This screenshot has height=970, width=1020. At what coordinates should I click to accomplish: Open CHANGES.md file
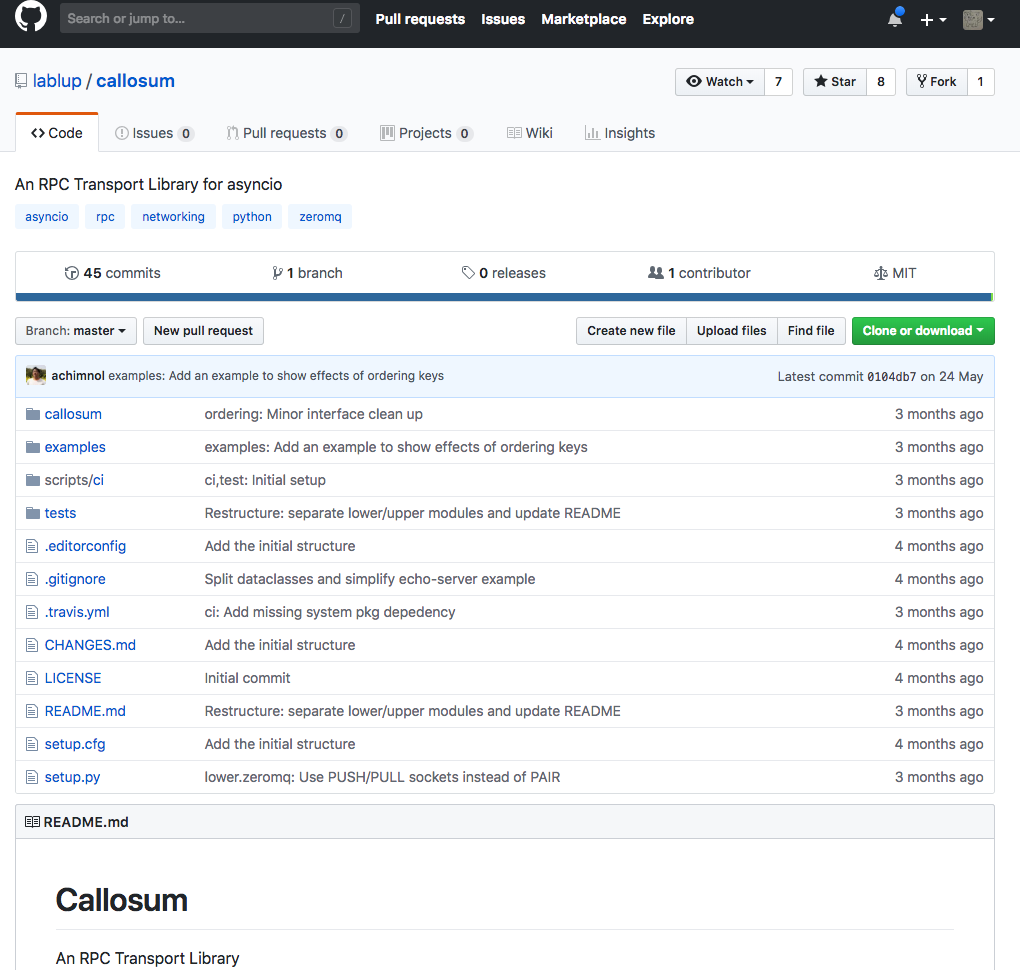coord(90,645)
